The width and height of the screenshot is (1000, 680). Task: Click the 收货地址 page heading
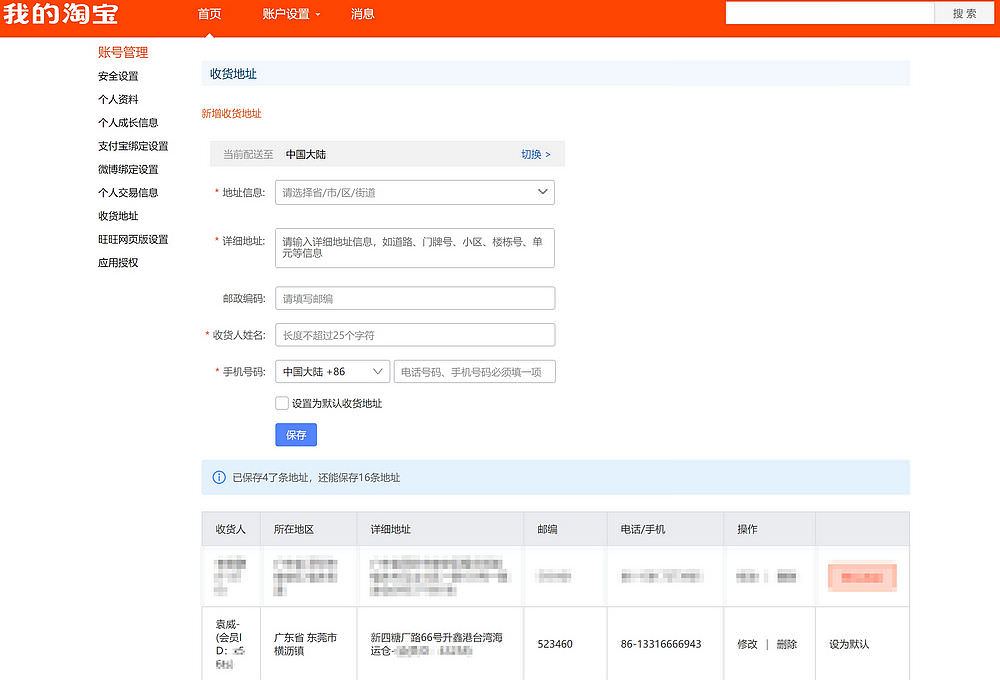233,74
